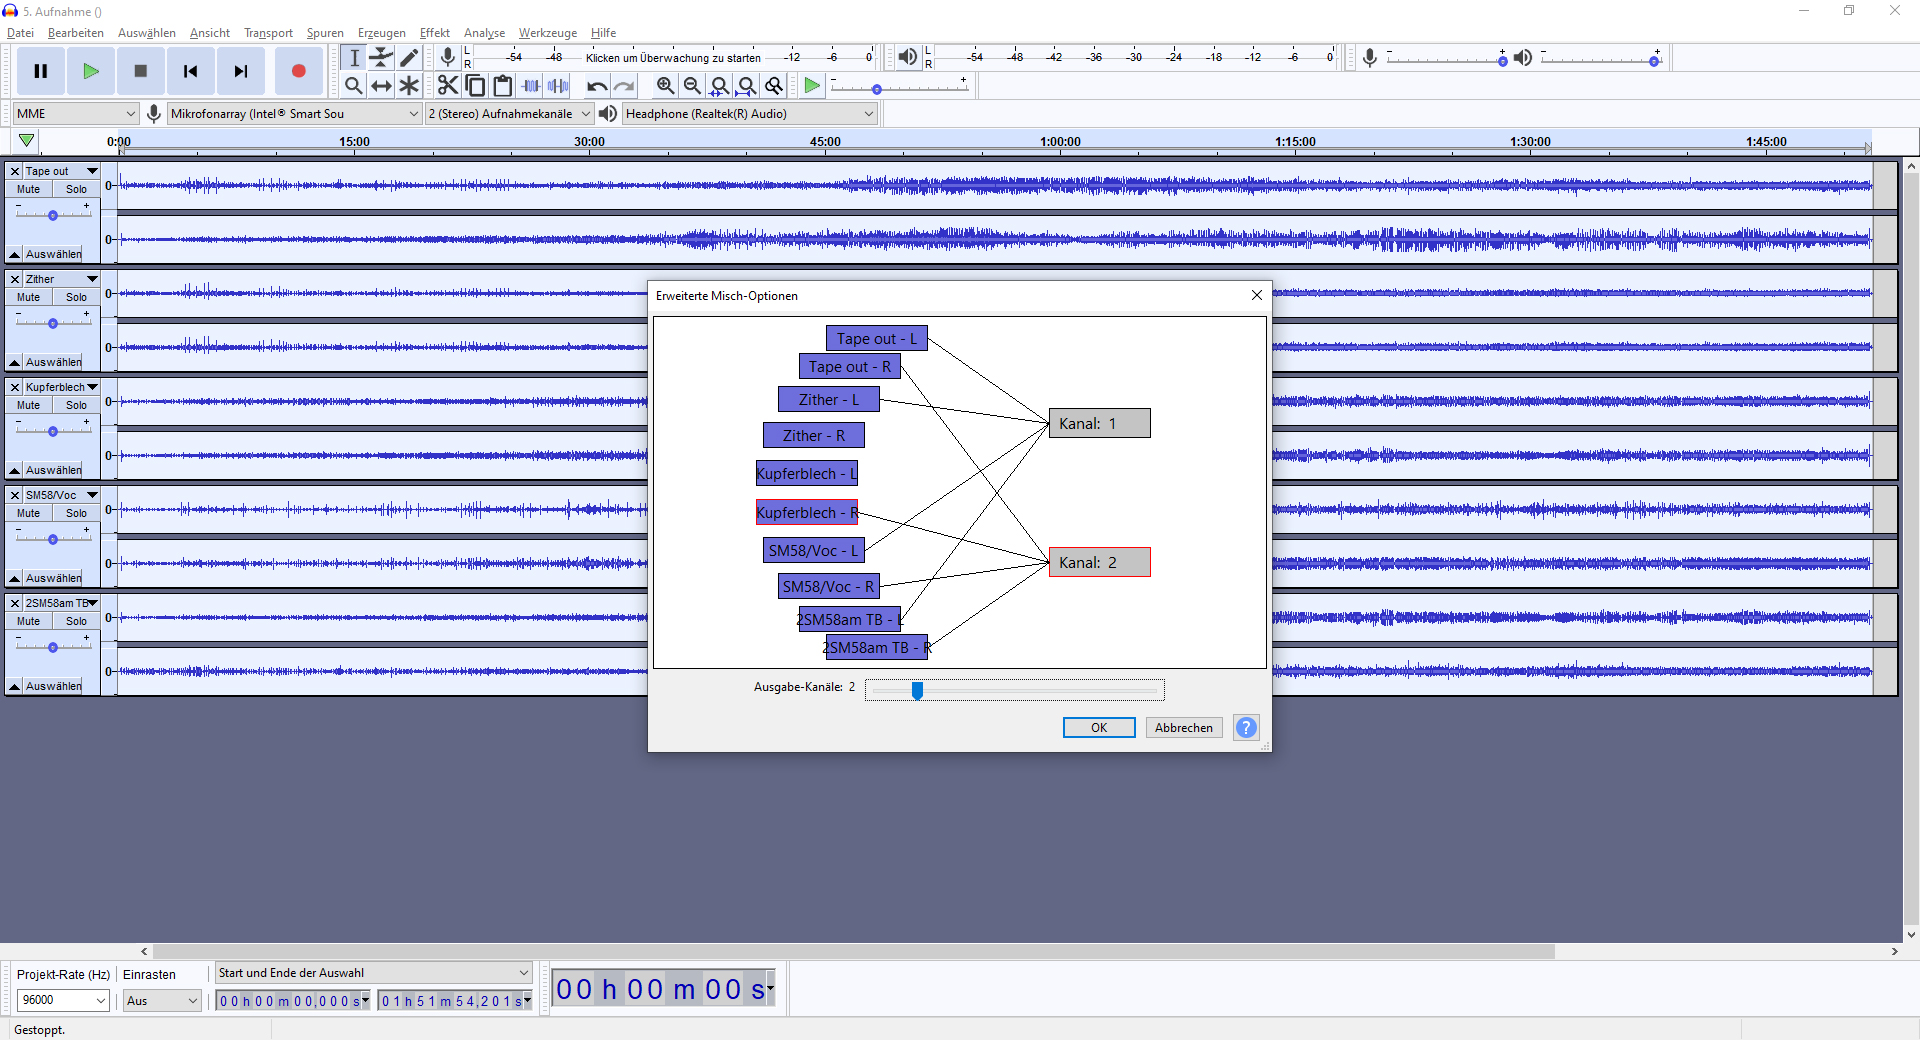Screen dimensions: 1920x1040
Task: Expand the Tape out track menu
Action: [92, 171]
